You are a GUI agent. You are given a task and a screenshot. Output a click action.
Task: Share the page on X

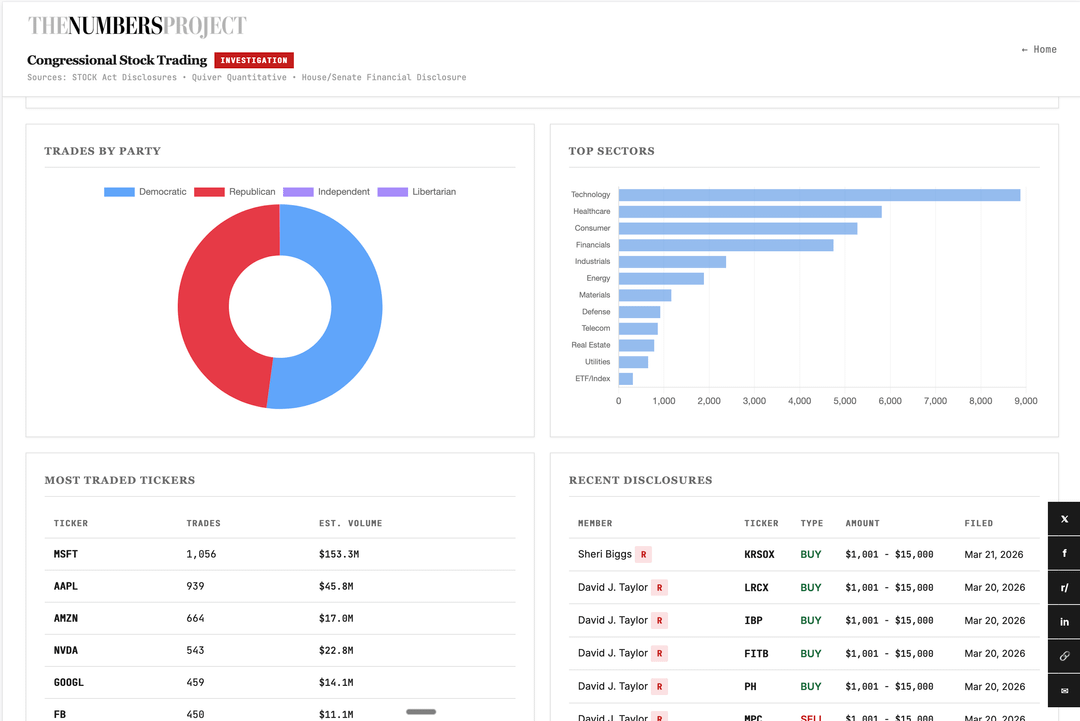(1064, 519)
